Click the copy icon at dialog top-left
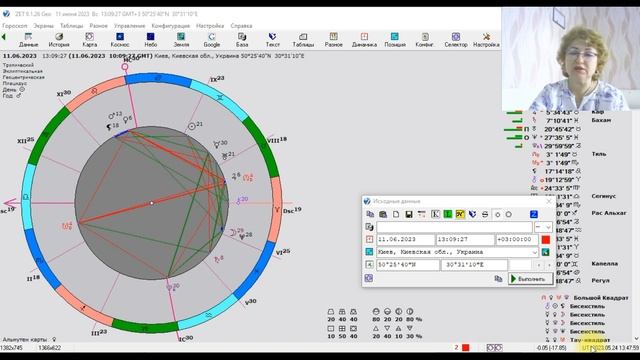 [x=370, y=214]
